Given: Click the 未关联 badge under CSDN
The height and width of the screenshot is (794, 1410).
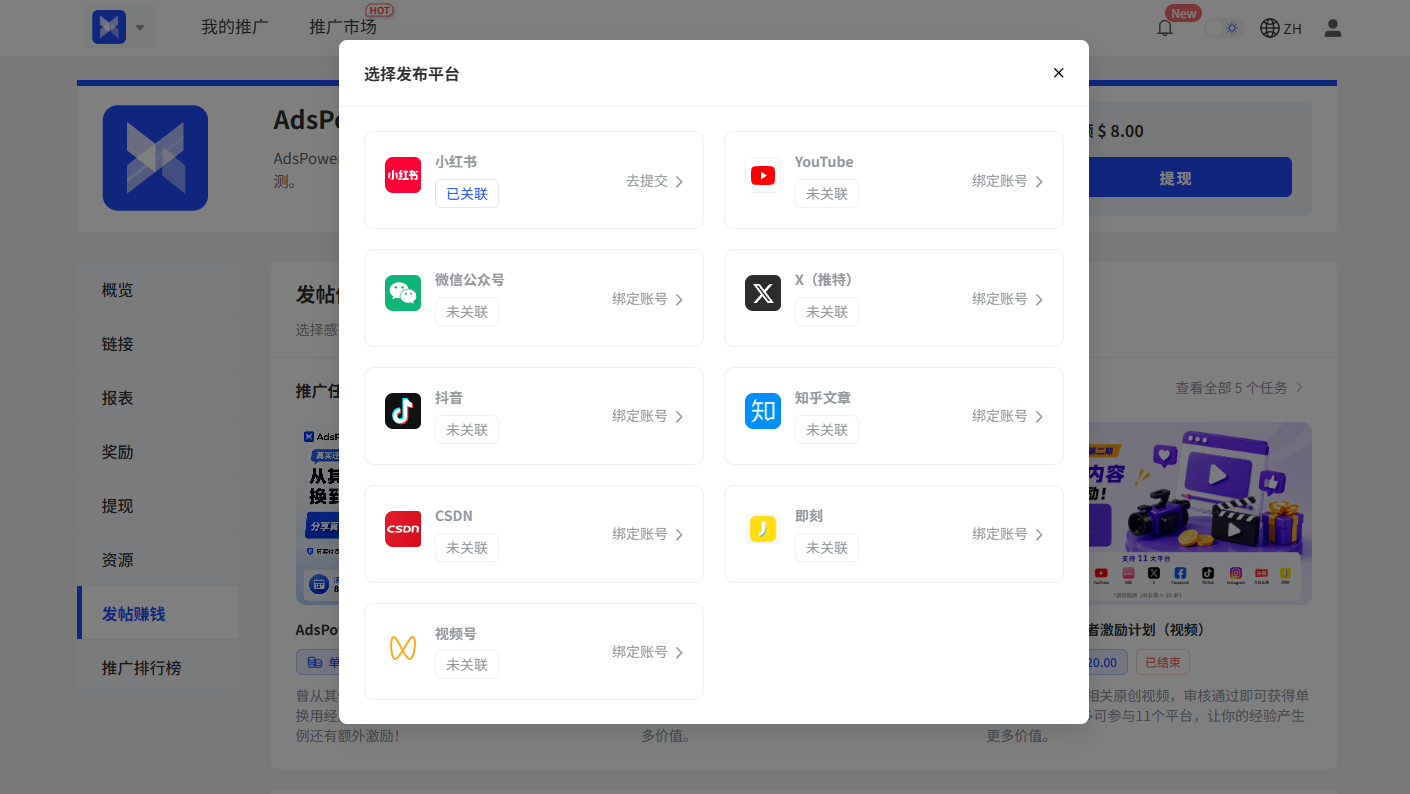Looking at the screenshot, I should pos(467,548).
